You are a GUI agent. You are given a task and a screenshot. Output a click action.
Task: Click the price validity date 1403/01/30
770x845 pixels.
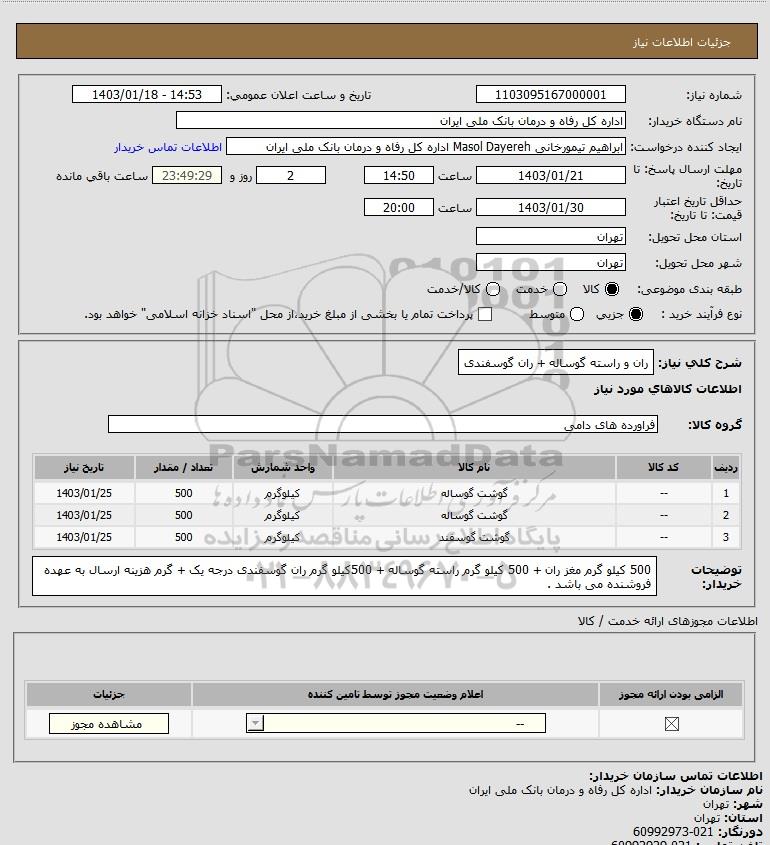tap(551, 207)
